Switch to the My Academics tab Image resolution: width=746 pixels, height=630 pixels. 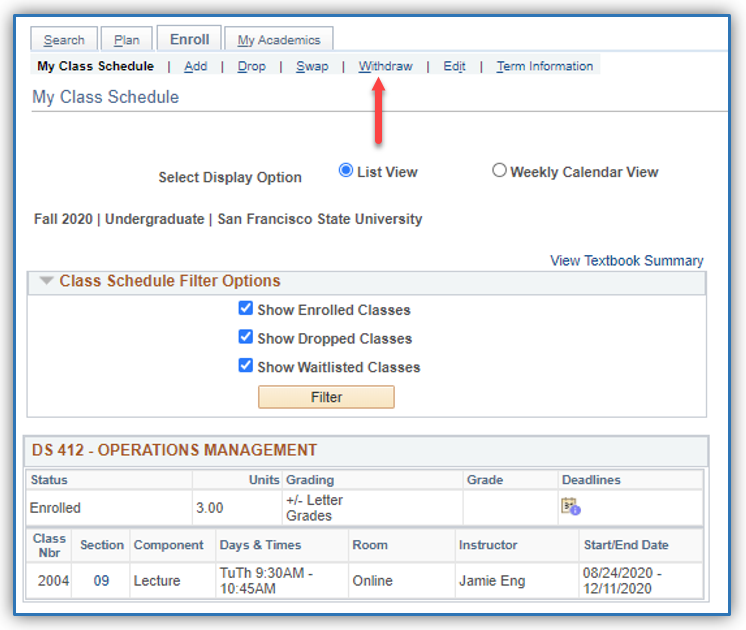pos(279,39)
